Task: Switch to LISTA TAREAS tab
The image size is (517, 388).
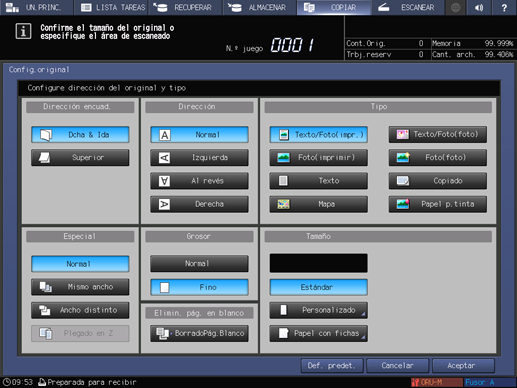Action: (111, 7)
